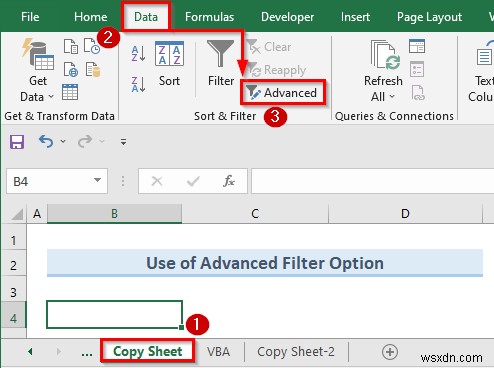Switch to the VBA sheet tab
This screenshot has width=494, height=368.
218,352
